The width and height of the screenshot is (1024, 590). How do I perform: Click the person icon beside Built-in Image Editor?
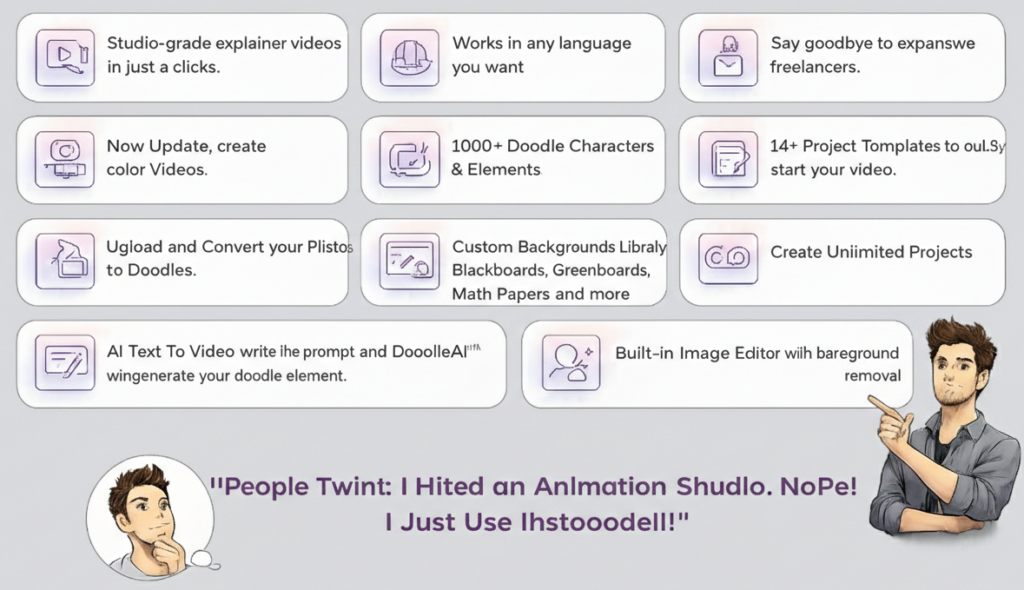tap(571, 363)
